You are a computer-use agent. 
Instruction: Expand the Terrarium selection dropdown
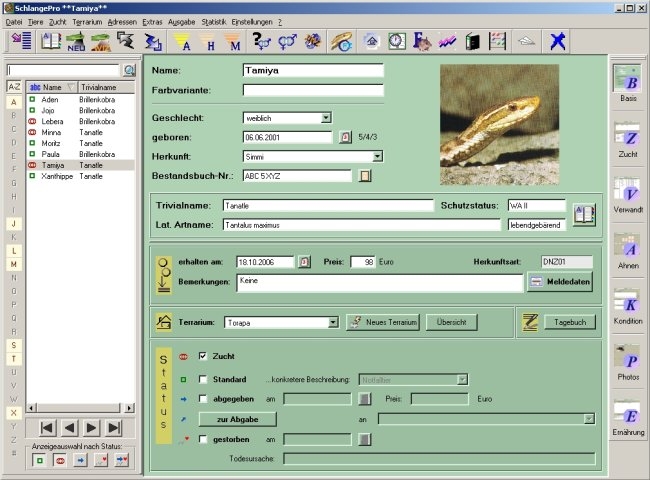coord(333,322)
